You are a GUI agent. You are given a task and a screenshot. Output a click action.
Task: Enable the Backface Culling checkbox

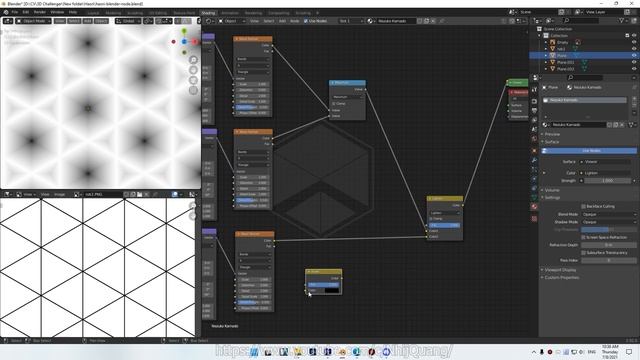click(583, 207)
